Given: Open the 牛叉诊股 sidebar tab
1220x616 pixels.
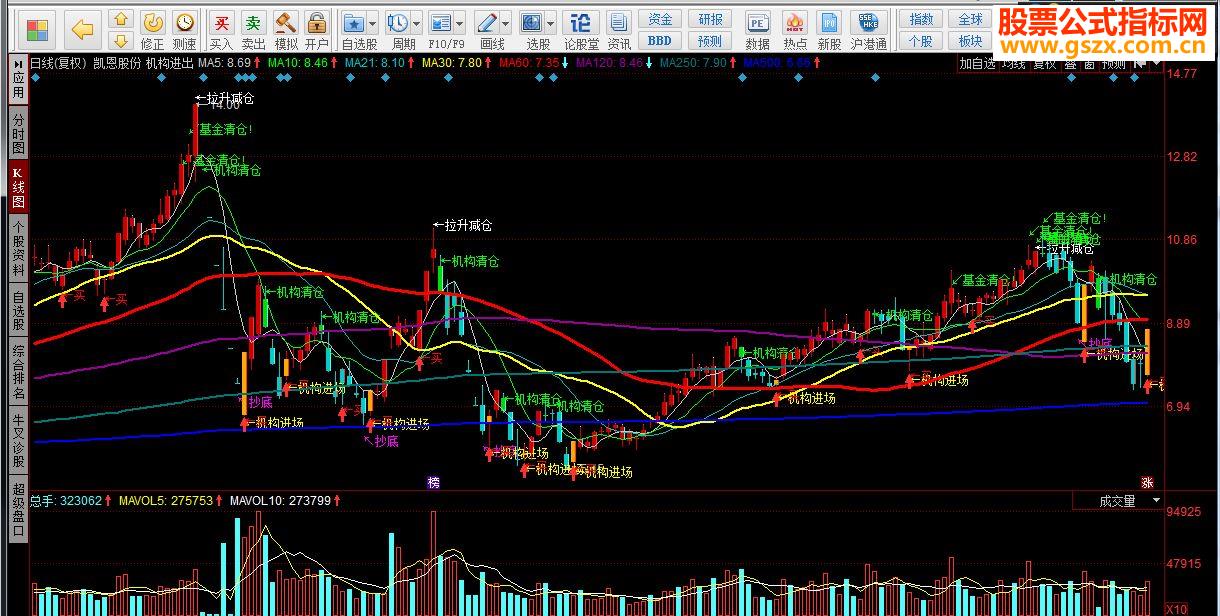Looking at the screenshot, I should pos(18,441).
